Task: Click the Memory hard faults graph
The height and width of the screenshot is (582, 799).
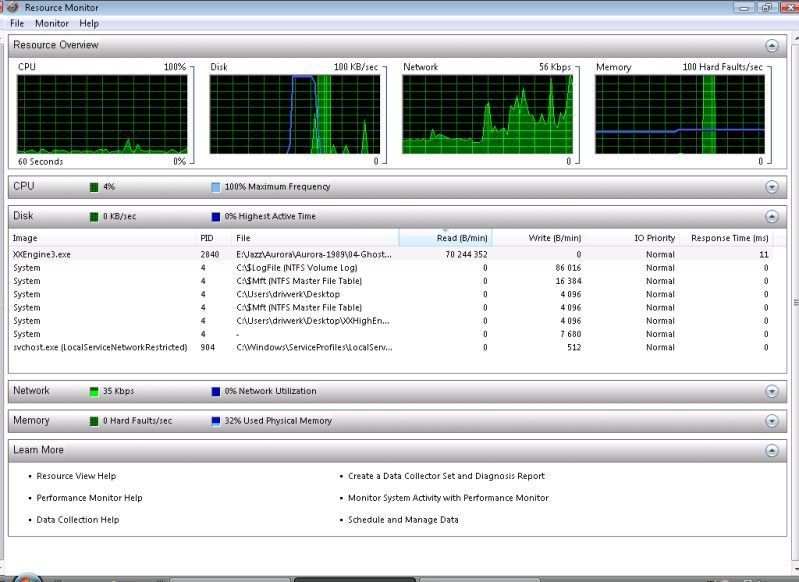Action: point(680,114)
